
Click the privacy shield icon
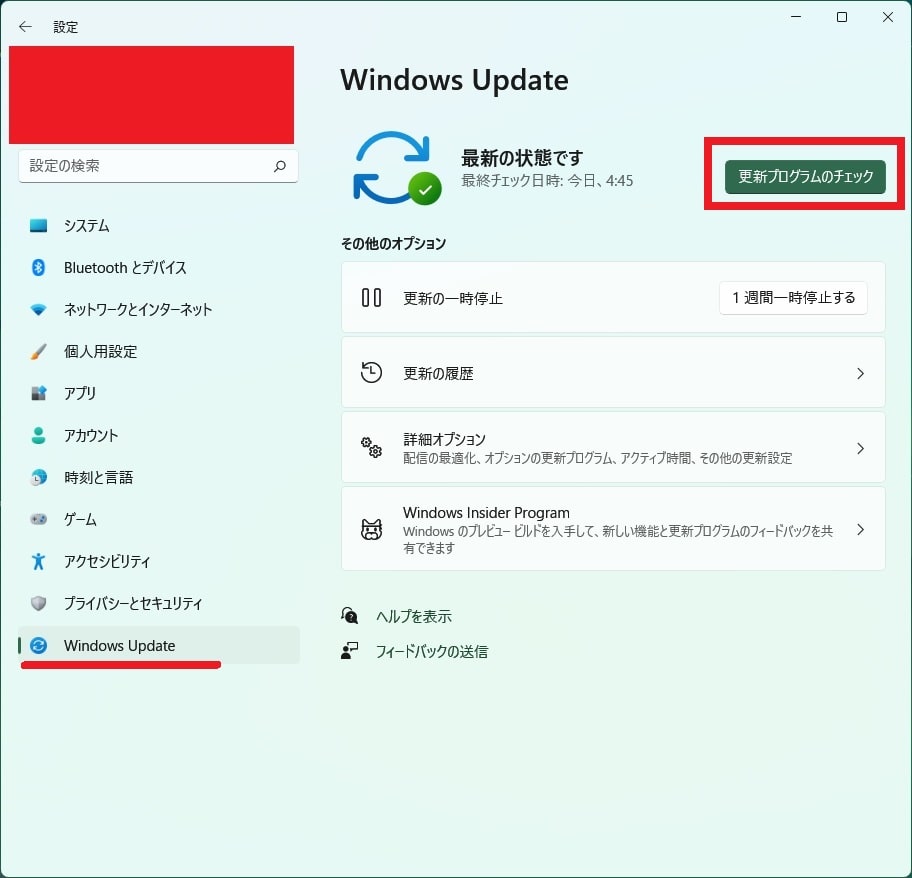38,603
